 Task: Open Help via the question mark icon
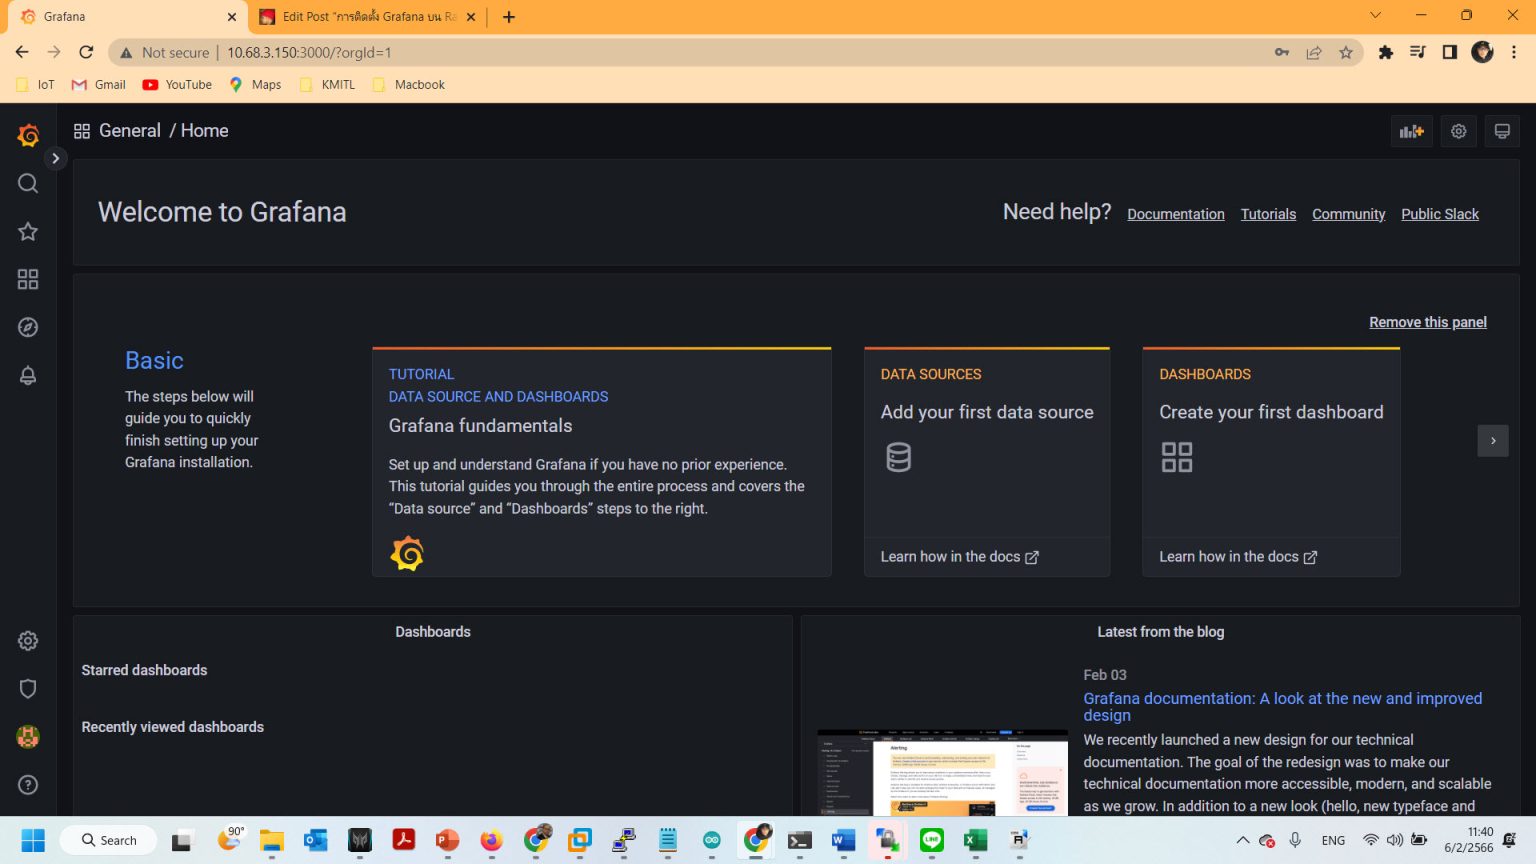(27, 784)
